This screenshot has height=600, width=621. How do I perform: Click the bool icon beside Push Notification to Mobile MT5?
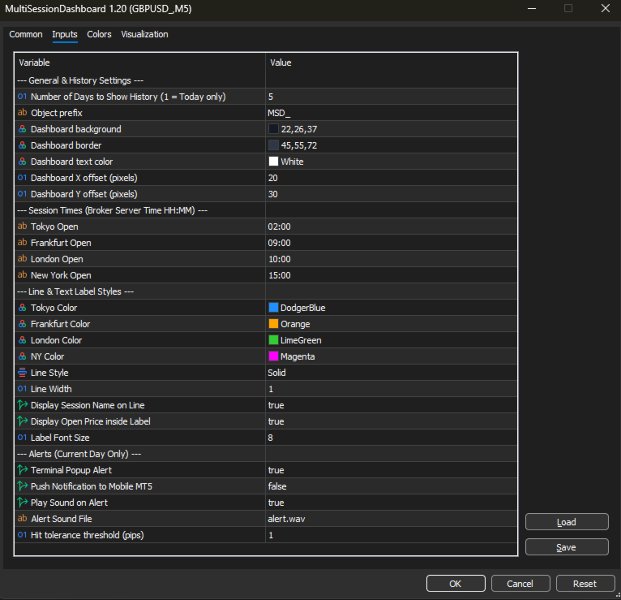(x=22, y=486)
